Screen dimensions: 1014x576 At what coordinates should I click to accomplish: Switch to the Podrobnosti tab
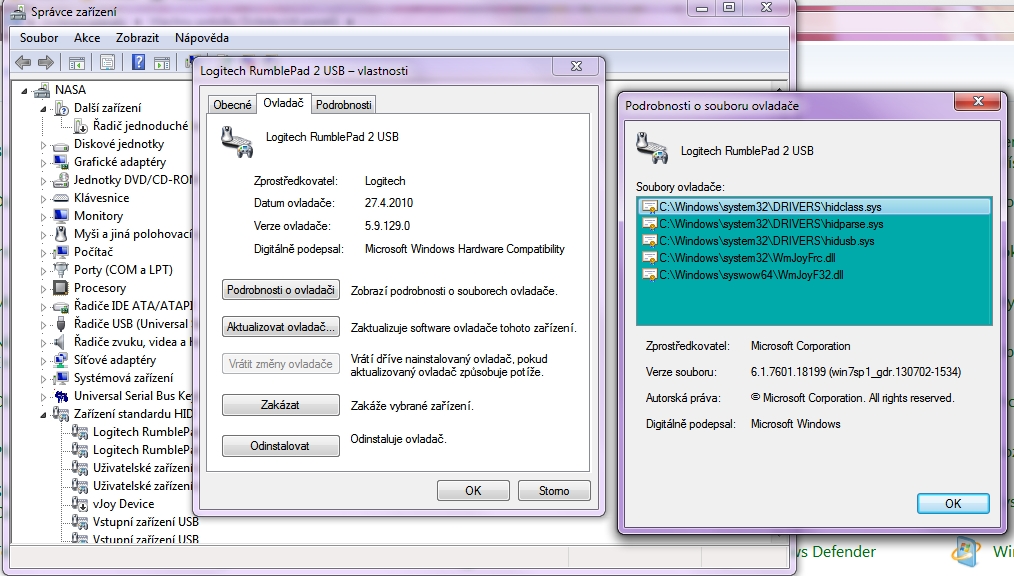pos(343,105)
